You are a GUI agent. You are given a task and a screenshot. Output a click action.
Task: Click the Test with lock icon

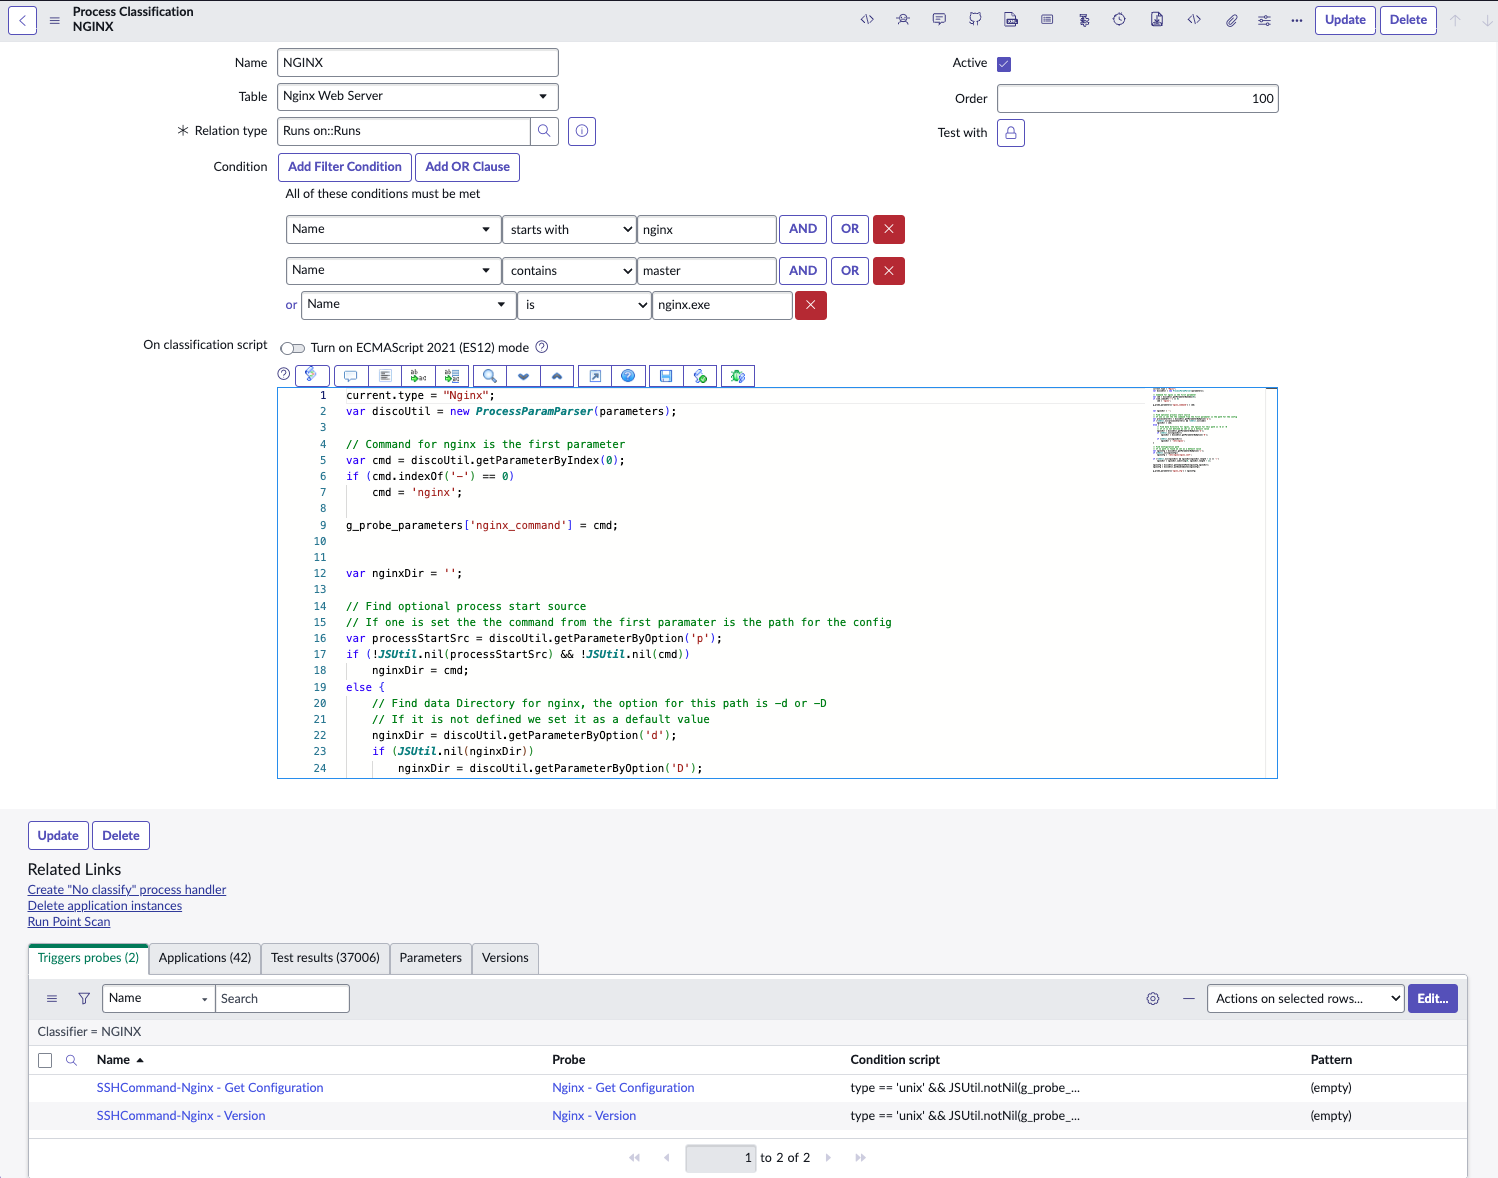tap(1011, 133)
